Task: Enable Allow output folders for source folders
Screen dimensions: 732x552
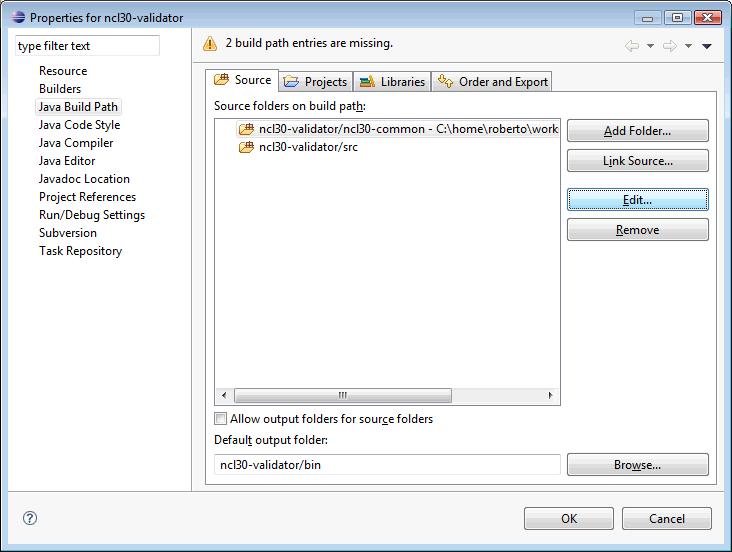Action: [221, 419]
